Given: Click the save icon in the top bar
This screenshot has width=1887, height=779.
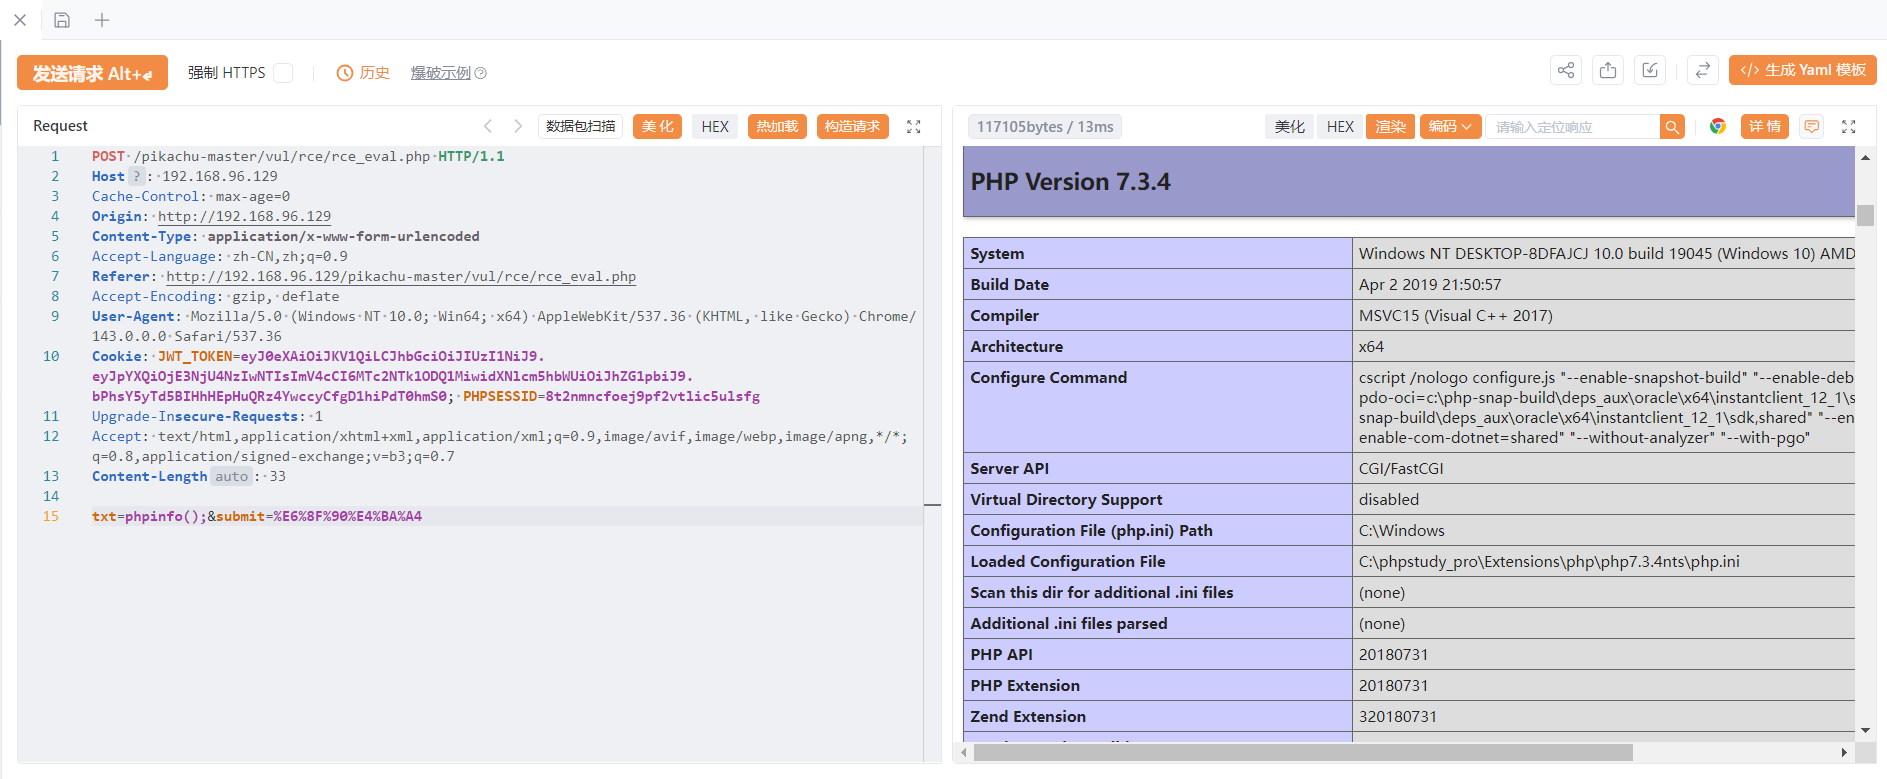Looking at the screenshot, I should pyautogui.click(x=62, y=20).
